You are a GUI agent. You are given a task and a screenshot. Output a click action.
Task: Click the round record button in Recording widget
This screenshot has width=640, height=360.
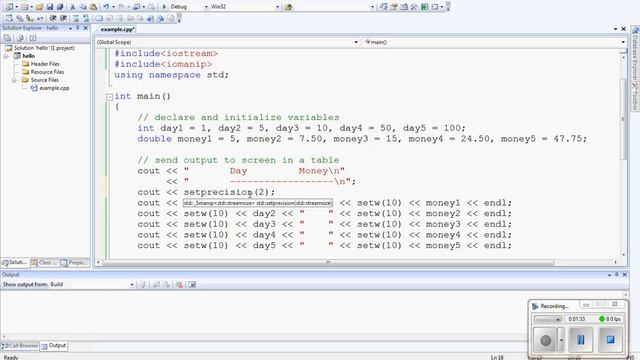(545, 340)
